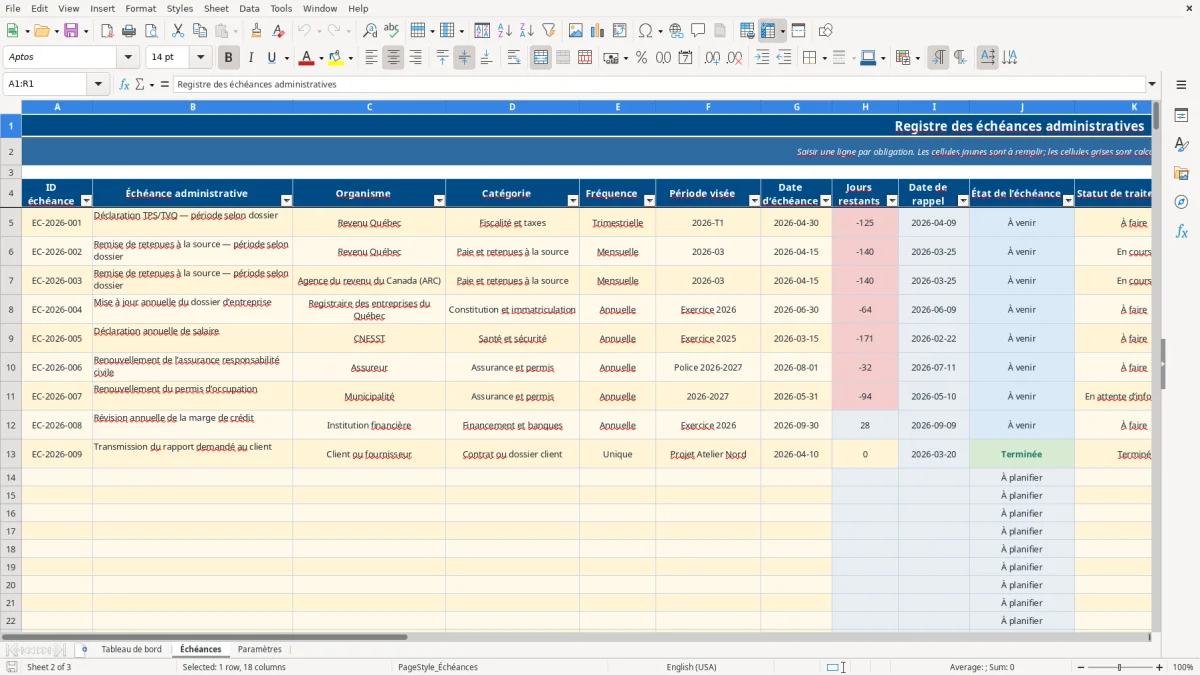Open the sidebar Navigator panel
Viewport: 1200px width, 675px height.
1181,202
